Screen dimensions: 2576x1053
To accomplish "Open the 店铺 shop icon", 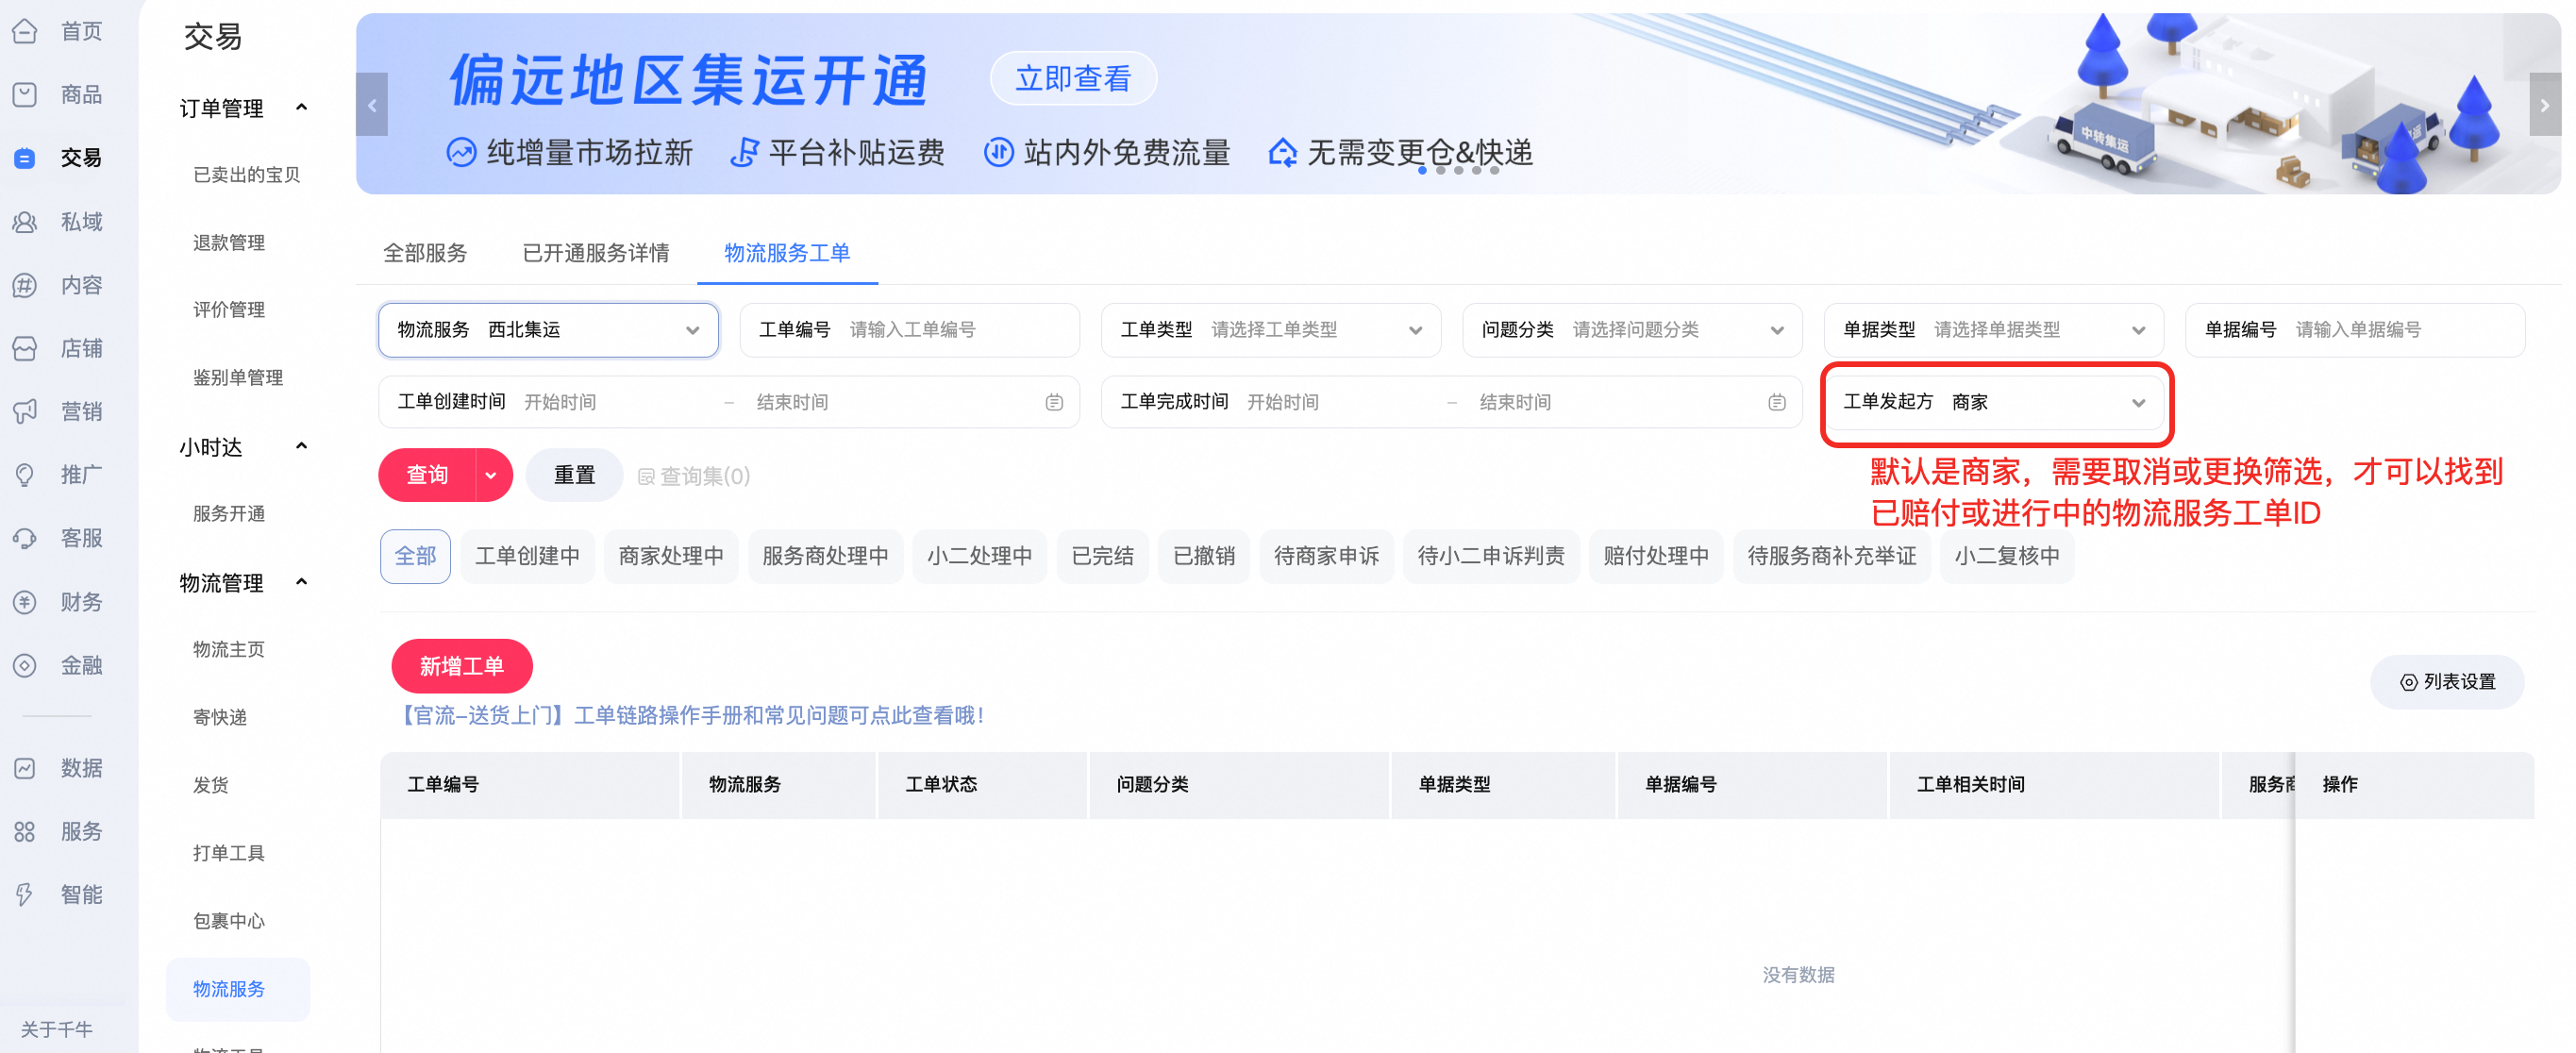I will [x=25, y=348].
